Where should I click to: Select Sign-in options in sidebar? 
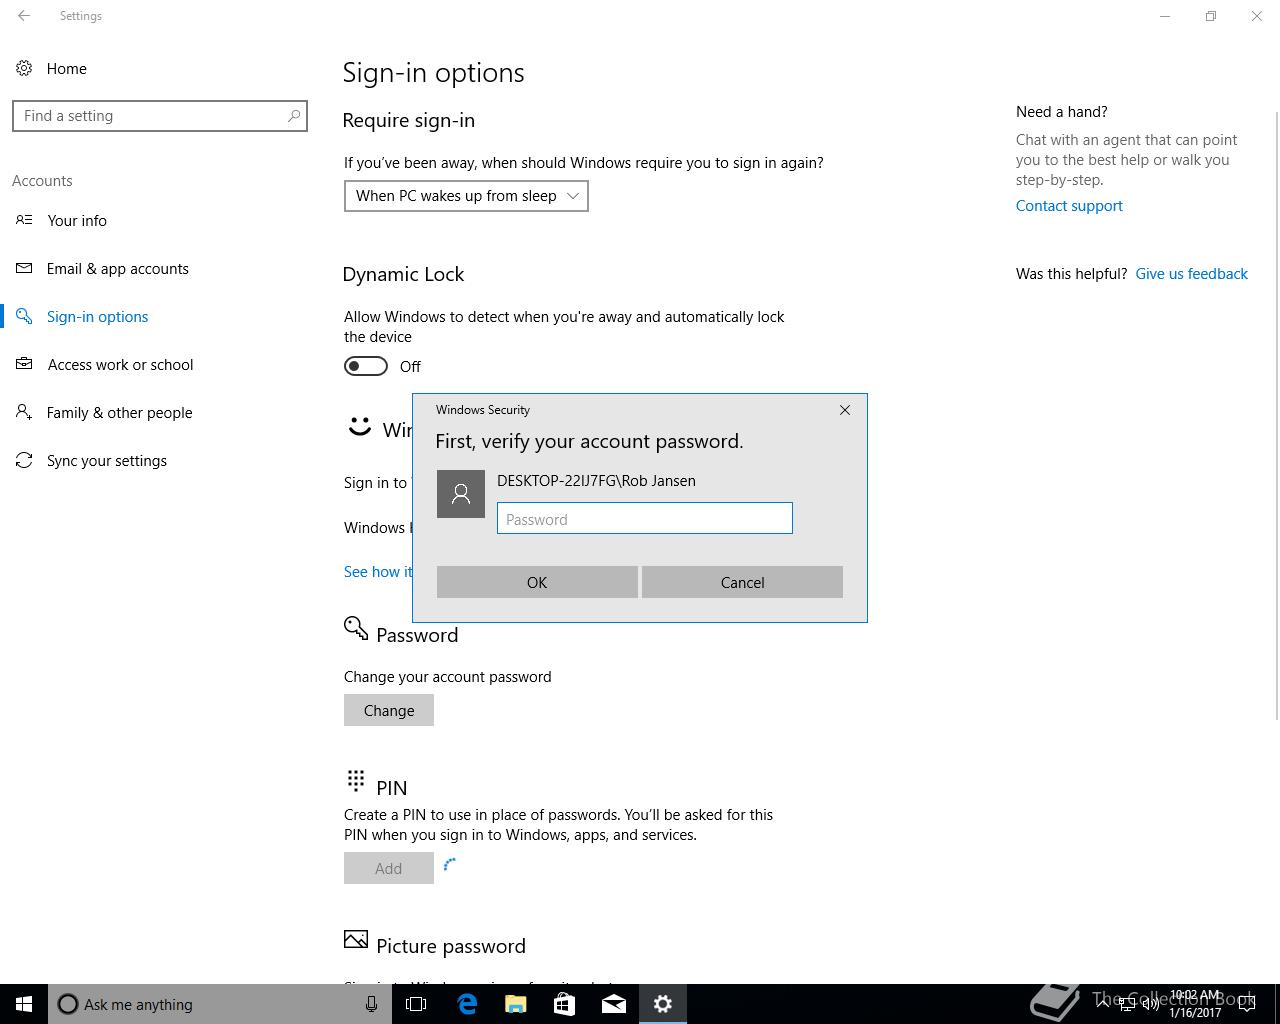[x=98, y=316]
